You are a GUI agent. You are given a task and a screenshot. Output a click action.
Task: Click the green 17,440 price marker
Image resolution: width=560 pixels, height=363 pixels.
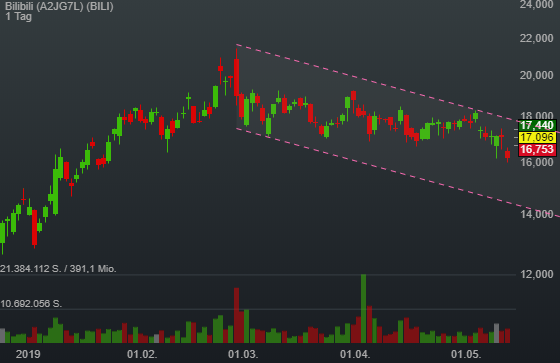click(537, 125)
